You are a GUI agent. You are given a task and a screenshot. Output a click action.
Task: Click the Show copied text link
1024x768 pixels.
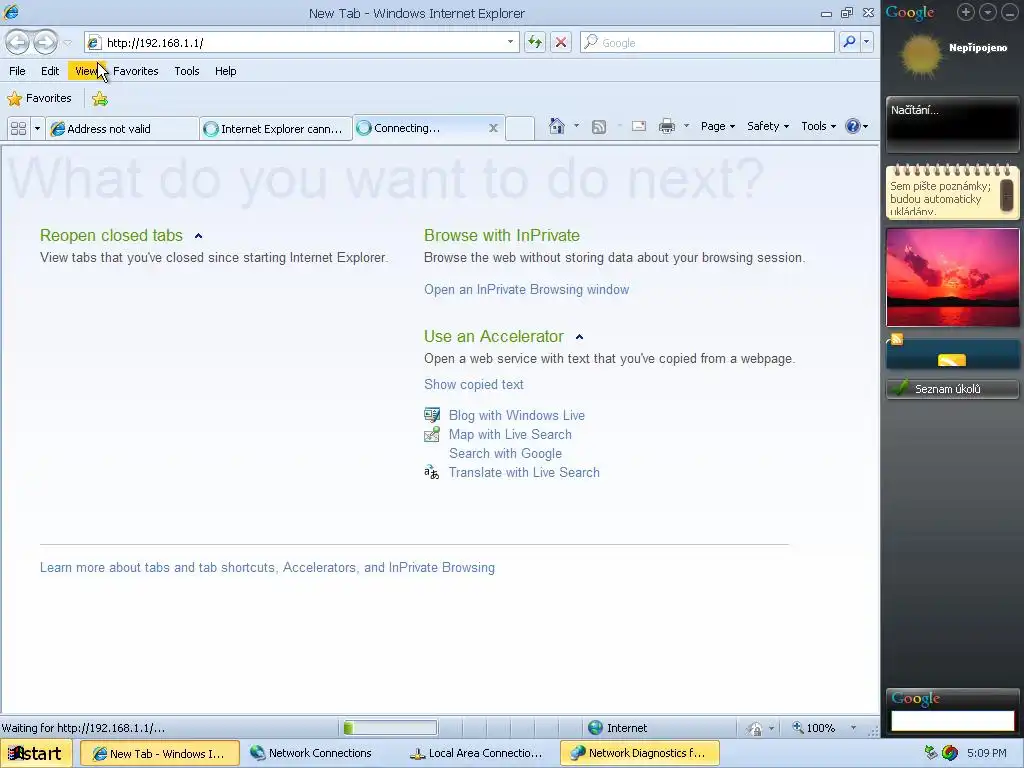click(x=473, y=384)
